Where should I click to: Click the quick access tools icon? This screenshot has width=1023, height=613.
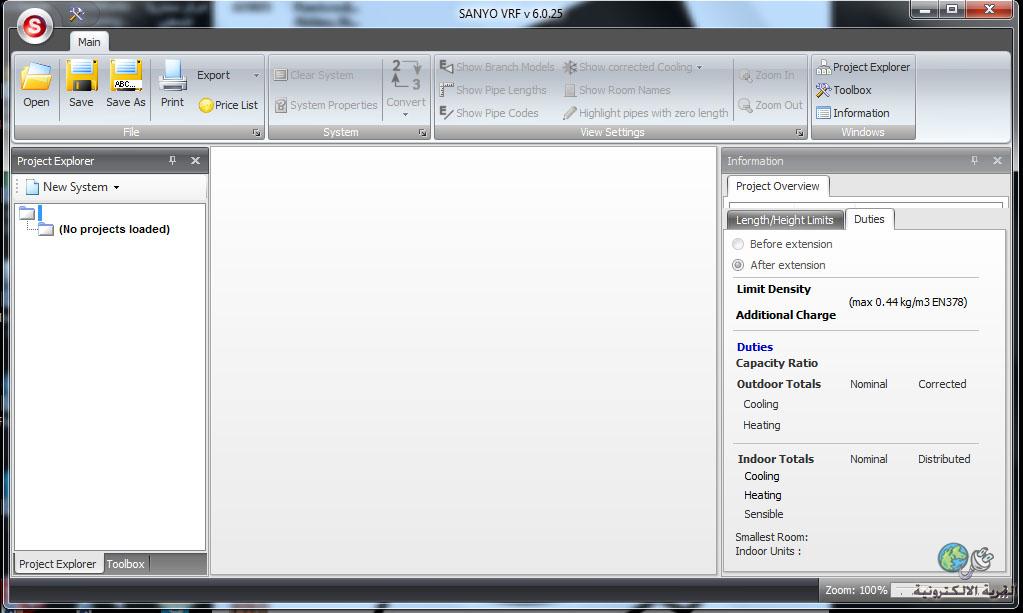pyautogui.click(x=77, y=14)
